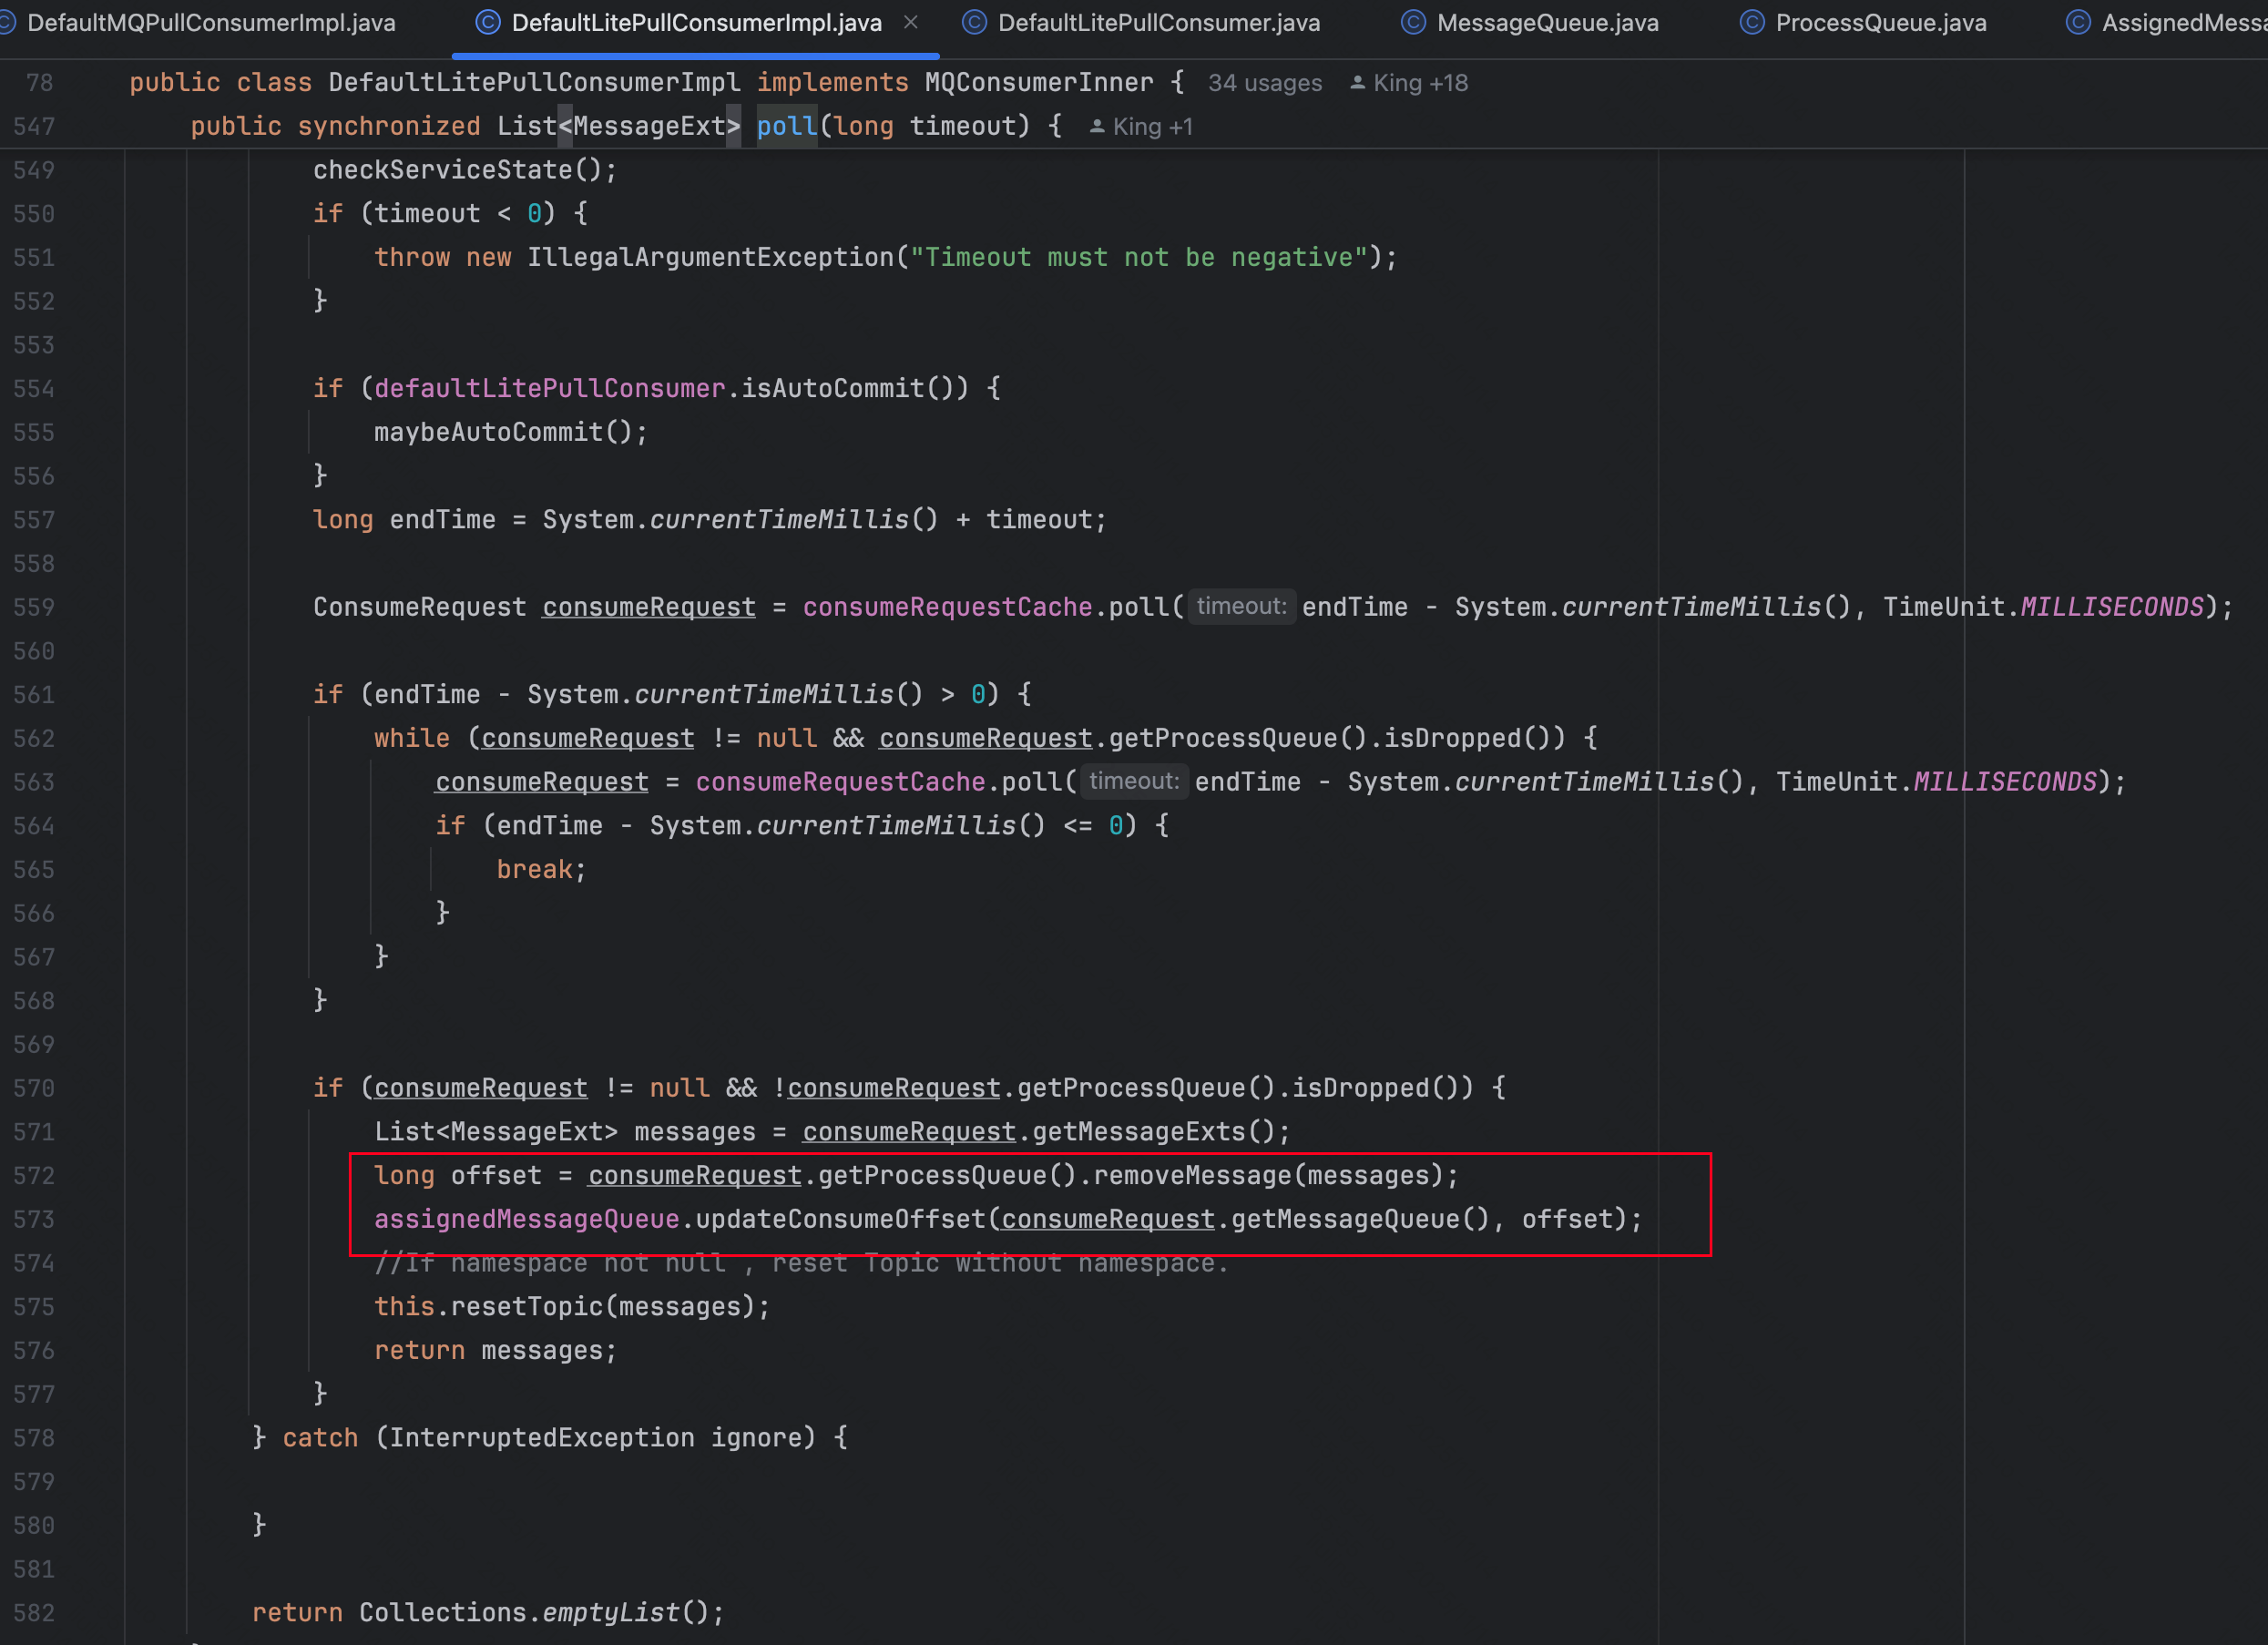This screenshot has height=1645, width=2268.
Task: Select the MessageQueue.java editor tab
Action: 1547,22
